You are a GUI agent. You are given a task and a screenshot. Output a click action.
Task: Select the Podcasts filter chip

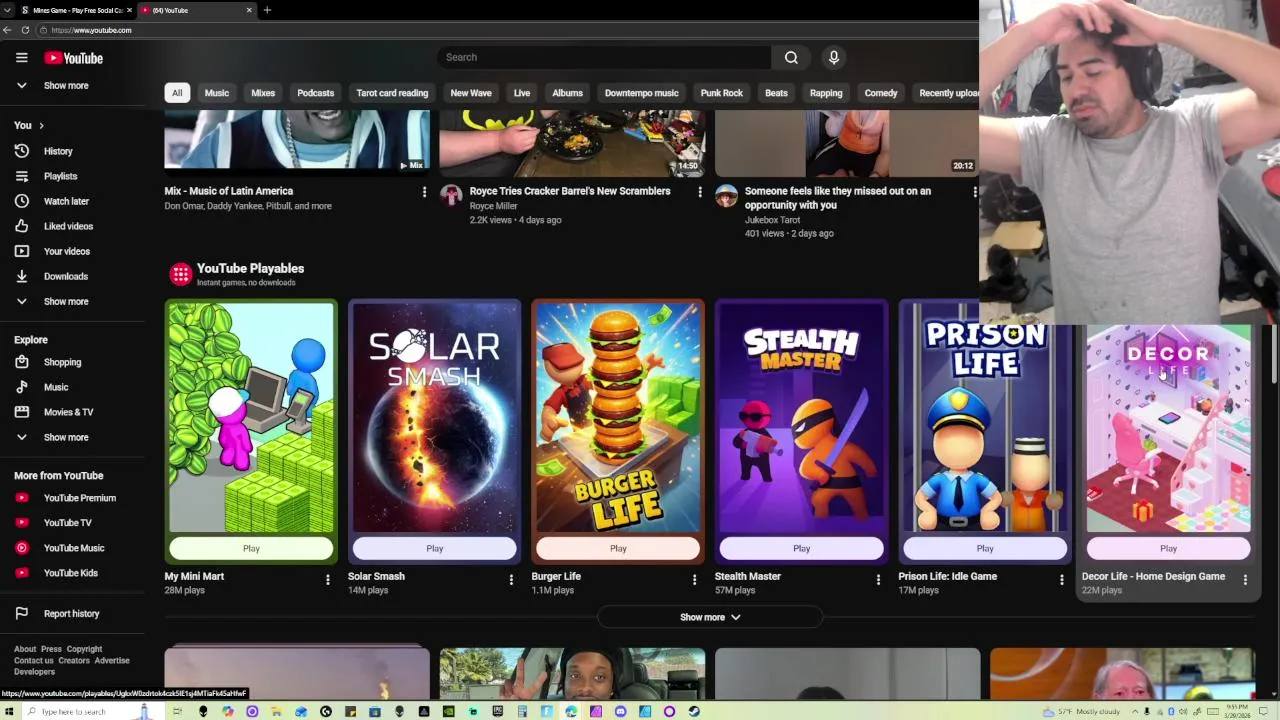[x=316, y=93]
